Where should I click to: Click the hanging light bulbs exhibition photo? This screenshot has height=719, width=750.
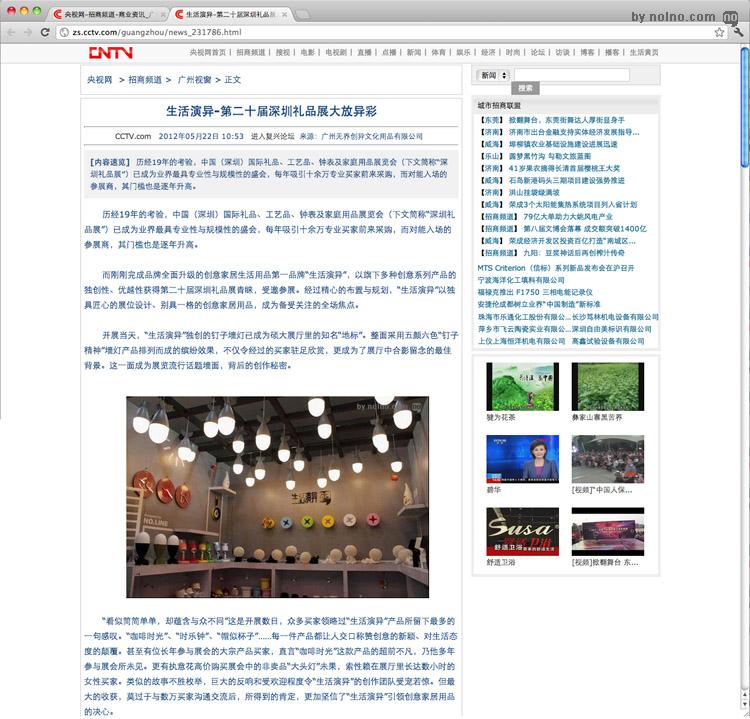tap(277, 497)
